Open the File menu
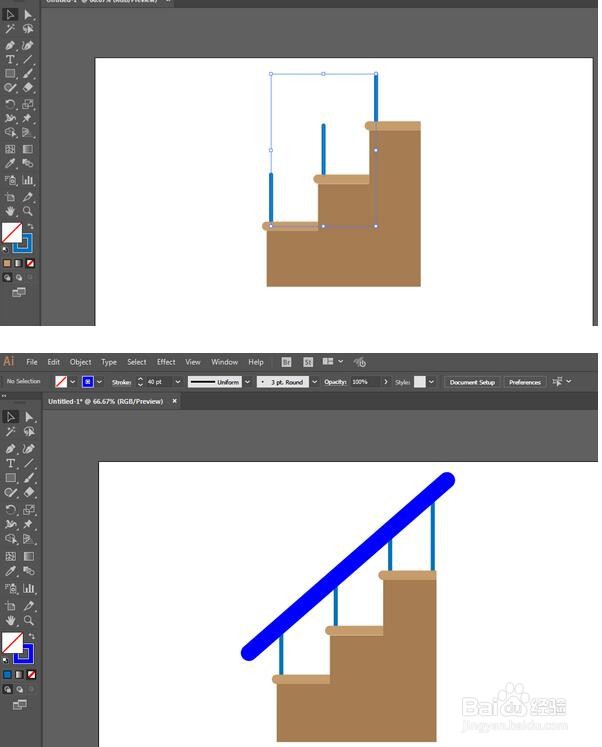 (x=32, y=362)
